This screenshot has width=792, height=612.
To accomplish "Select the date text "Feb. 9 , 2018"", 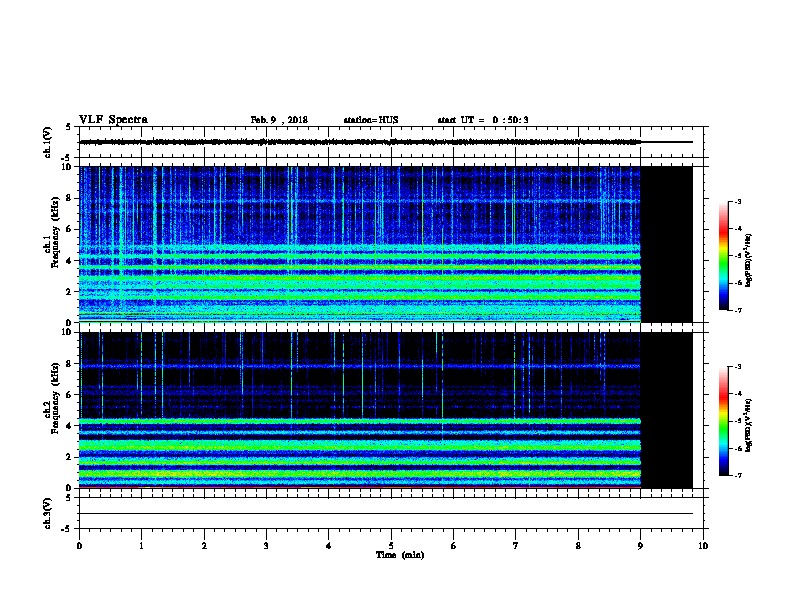I will click(279, 120).
